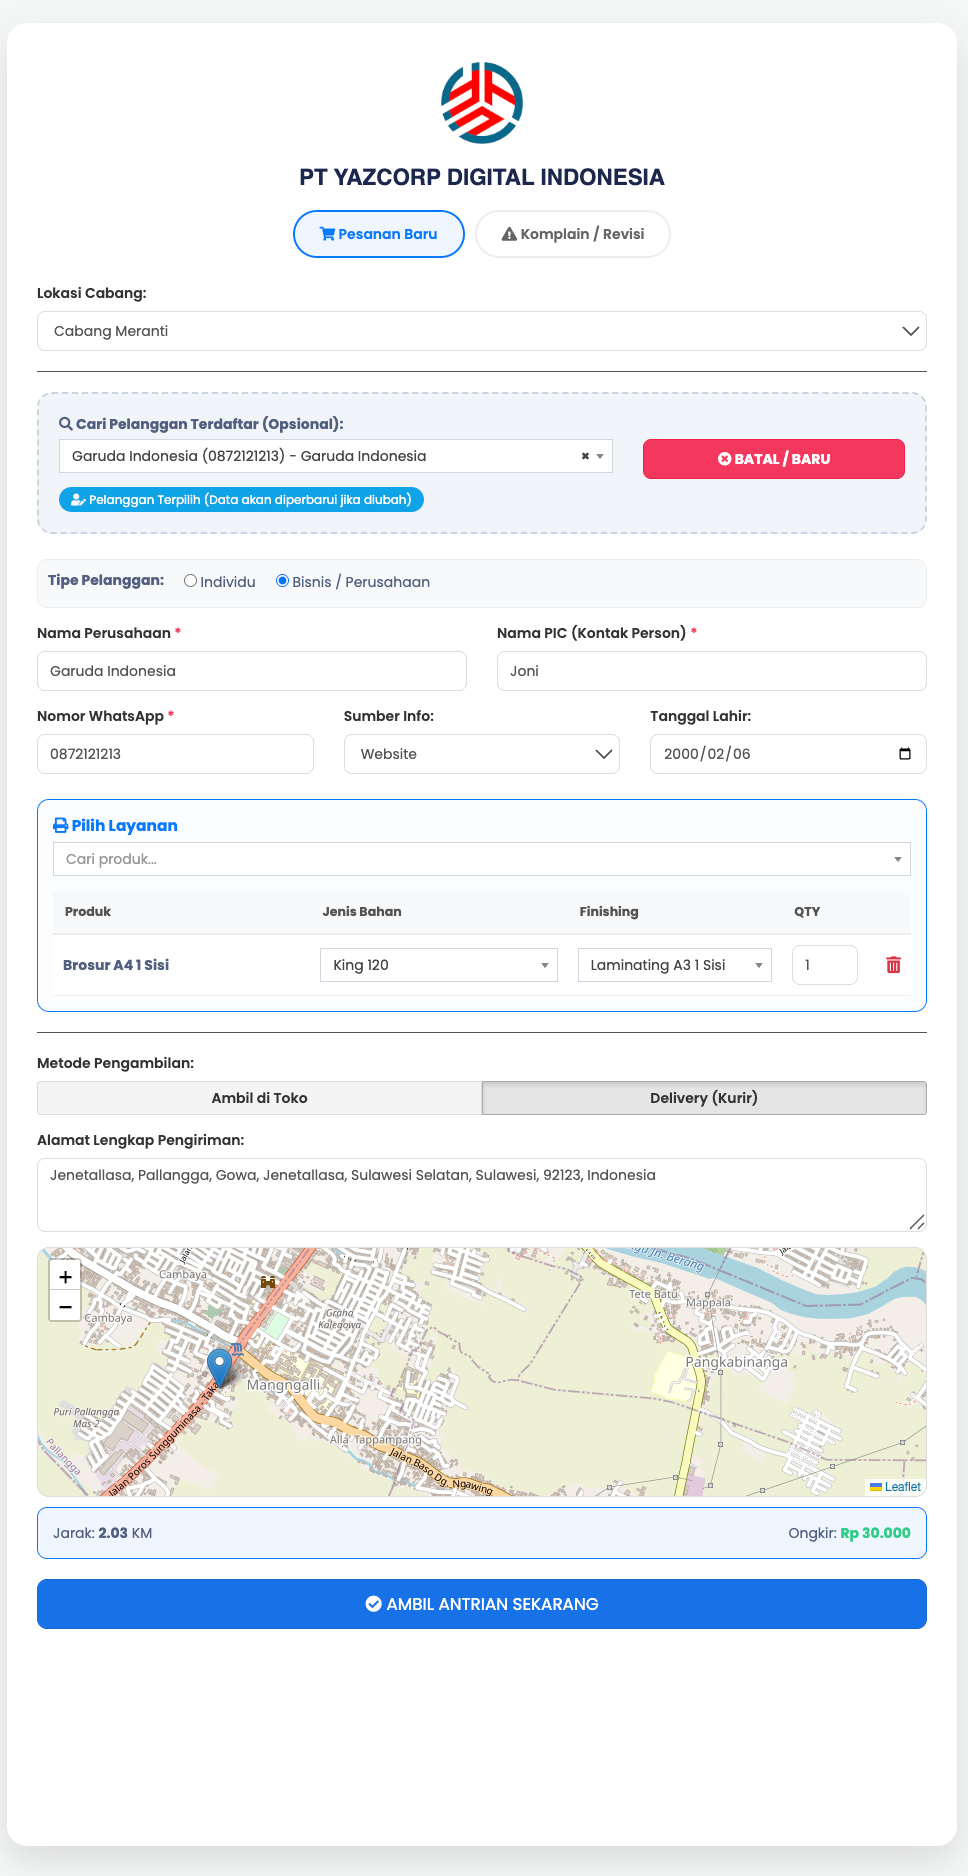The width and height of the screenshot is (968, 1876).
Task: Switch to the Komplain / Revisi tab
Action: tap(573, 234)
